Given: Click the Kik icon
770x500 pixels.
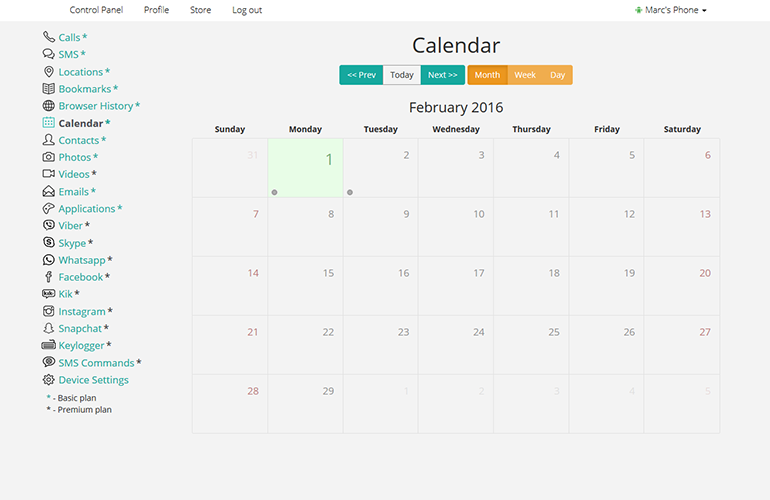Looking at the screenshot, I should point(49,294).
